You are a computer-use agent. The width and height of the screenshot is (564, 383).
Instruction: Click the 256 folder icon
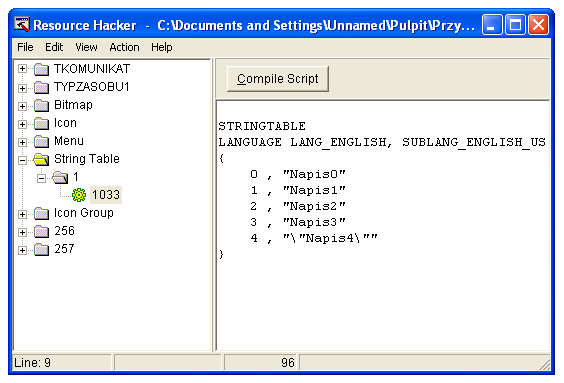[x=41, y=231]
